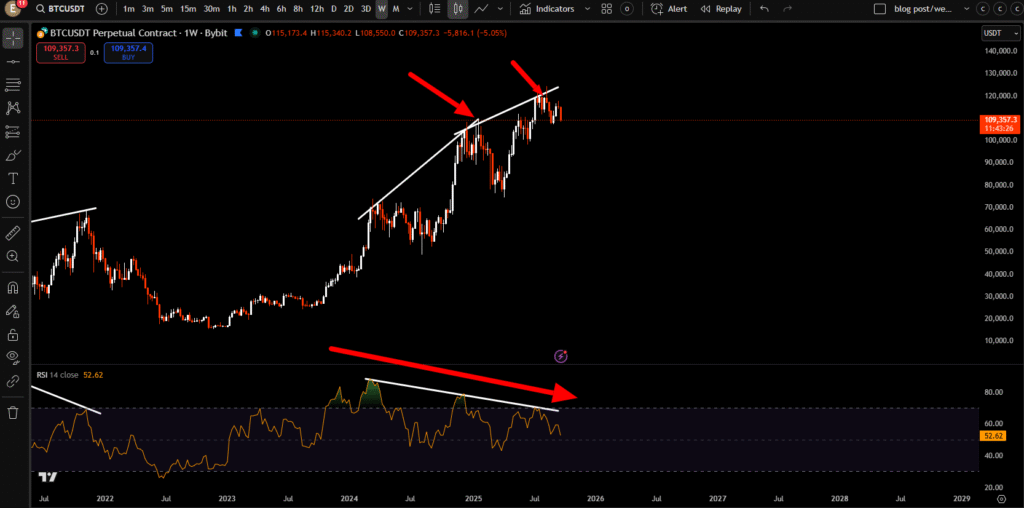
Task: Open the Alert creation dialog
Action: (669, 9)
